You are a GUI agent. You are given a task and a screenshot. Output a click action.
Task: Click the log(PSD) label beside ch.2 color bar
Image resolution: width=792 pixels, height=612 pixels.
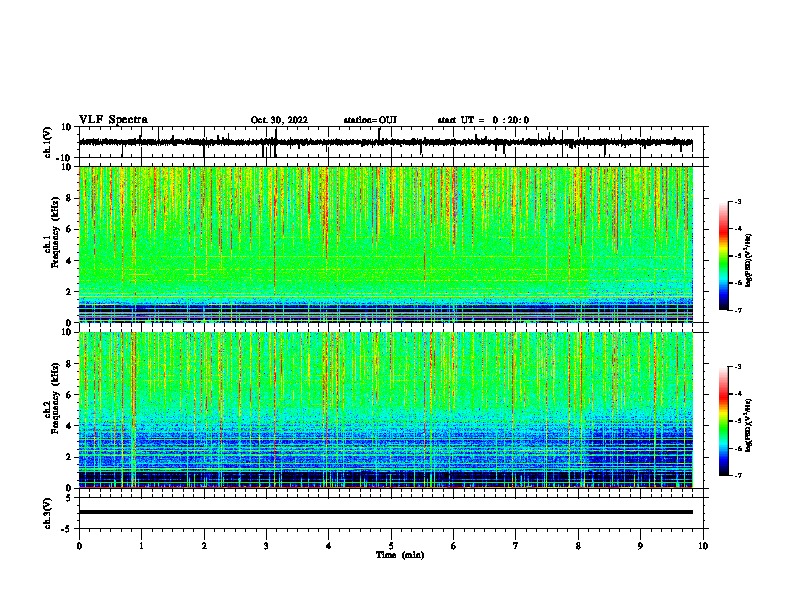tap(748, 425)
